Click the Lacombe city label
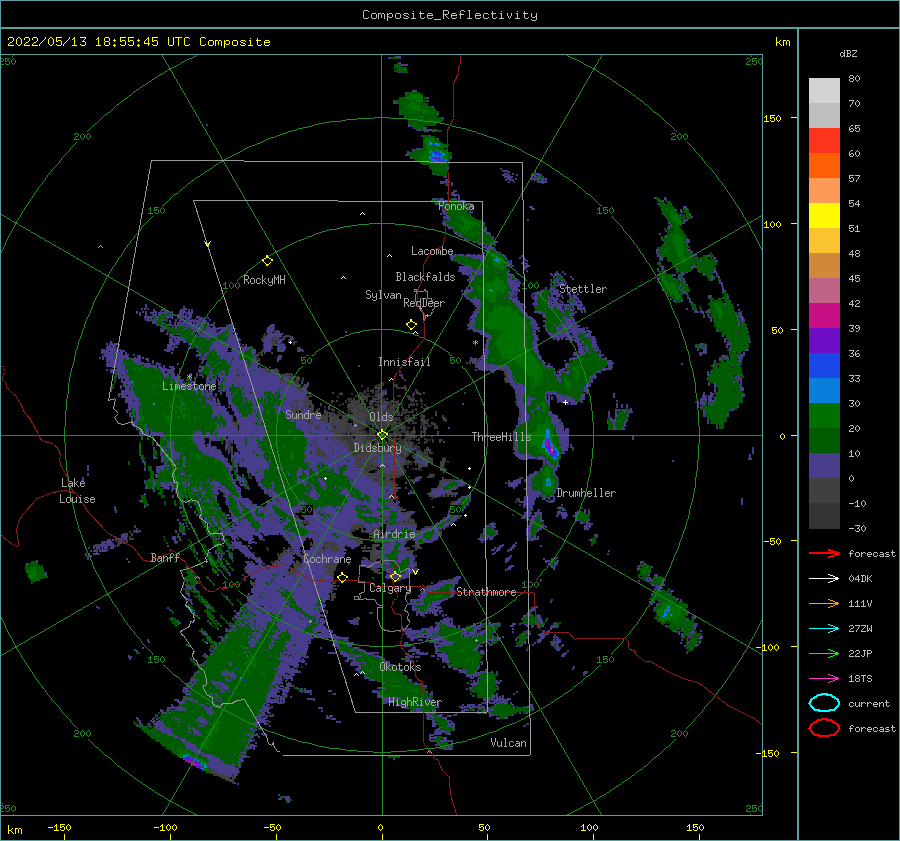The width and height of the screenshot is (900, 841). [x=432, y=251]
